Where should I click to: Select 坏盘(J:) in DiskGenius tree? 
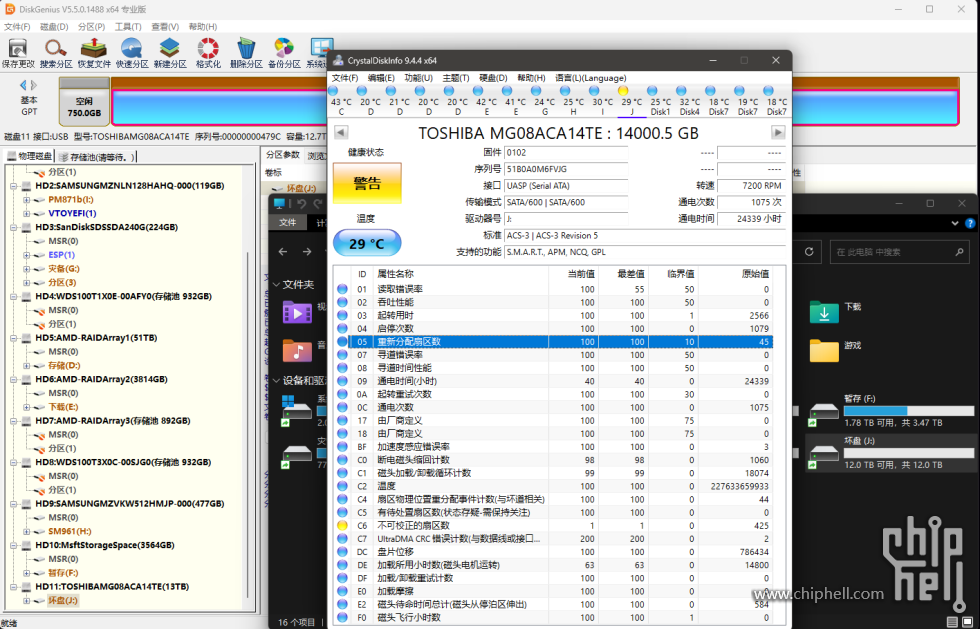63,600
